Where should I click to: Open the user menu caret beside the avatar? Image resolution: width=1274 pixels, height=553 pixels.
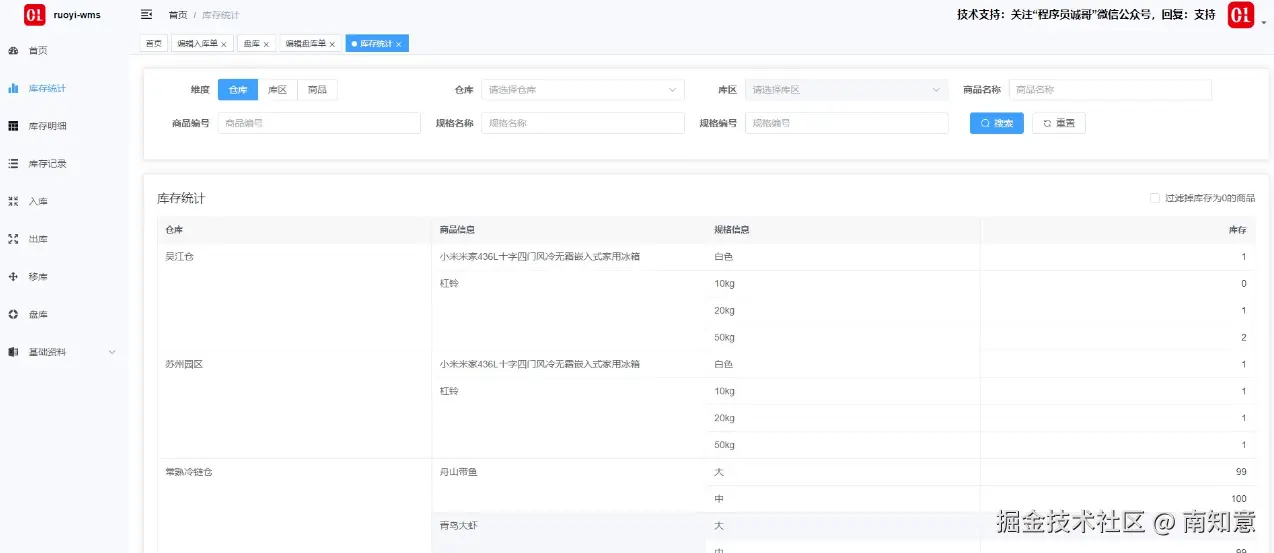click(x=1264, y=22)
